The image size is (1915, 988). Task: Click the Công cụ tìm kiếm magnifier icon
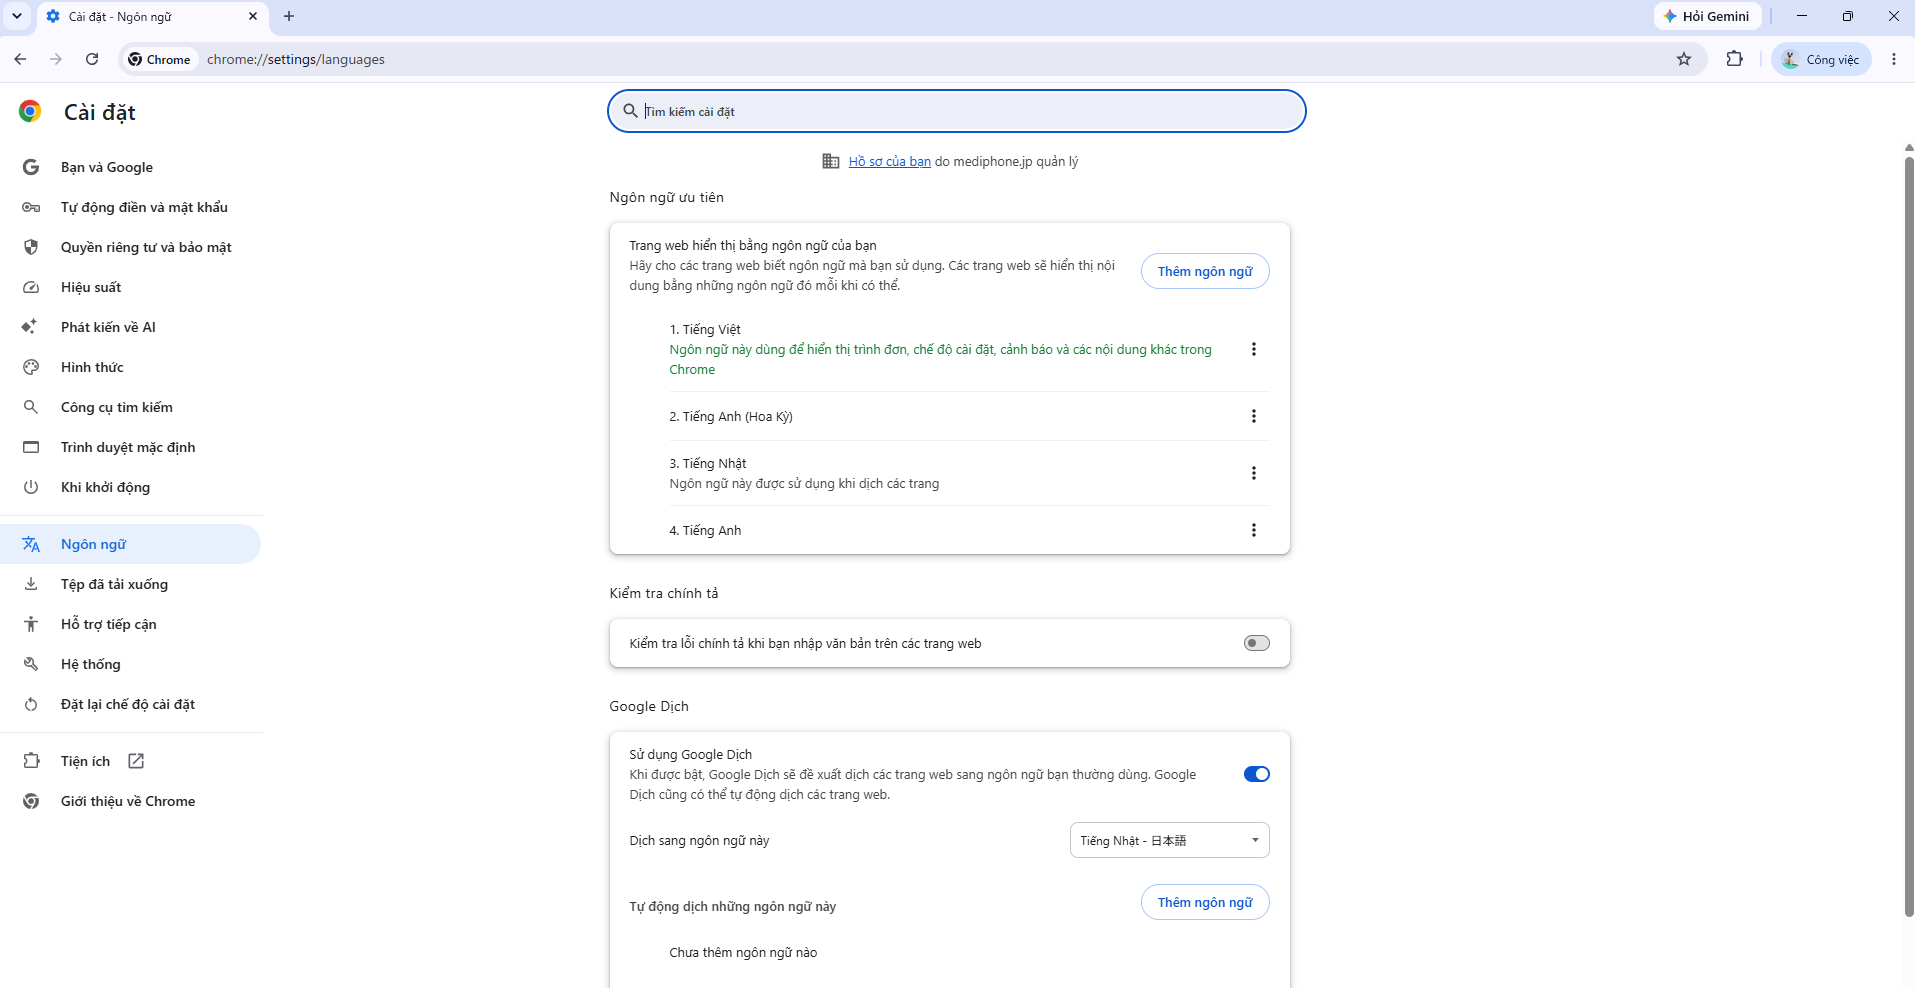point(31,407)
